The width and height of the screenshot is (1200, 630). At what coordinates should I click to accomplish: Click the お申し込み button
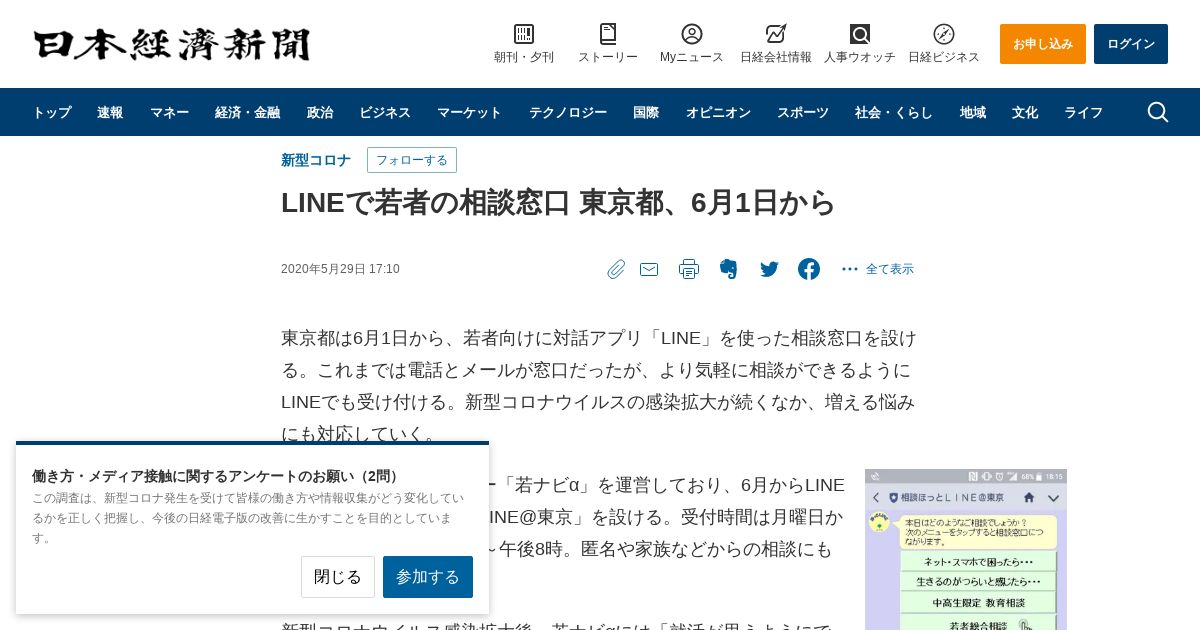(x=1043, y=44)
